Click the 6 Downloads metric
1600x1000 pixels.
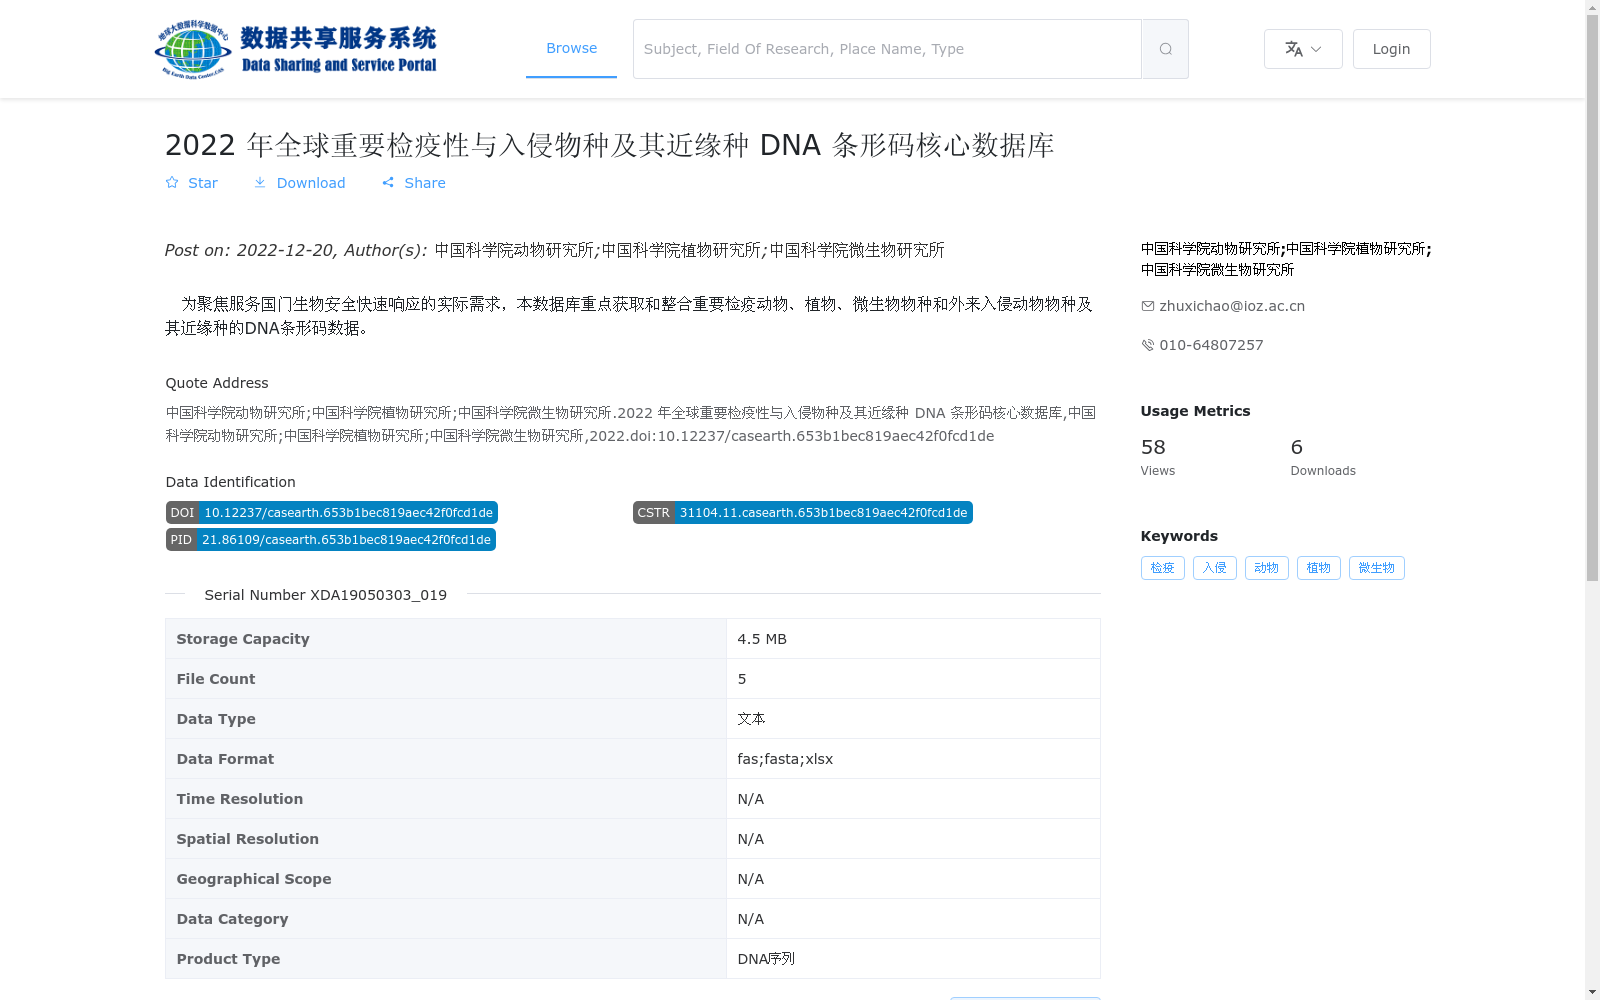pyautogui.click(x=1323, y=457)
